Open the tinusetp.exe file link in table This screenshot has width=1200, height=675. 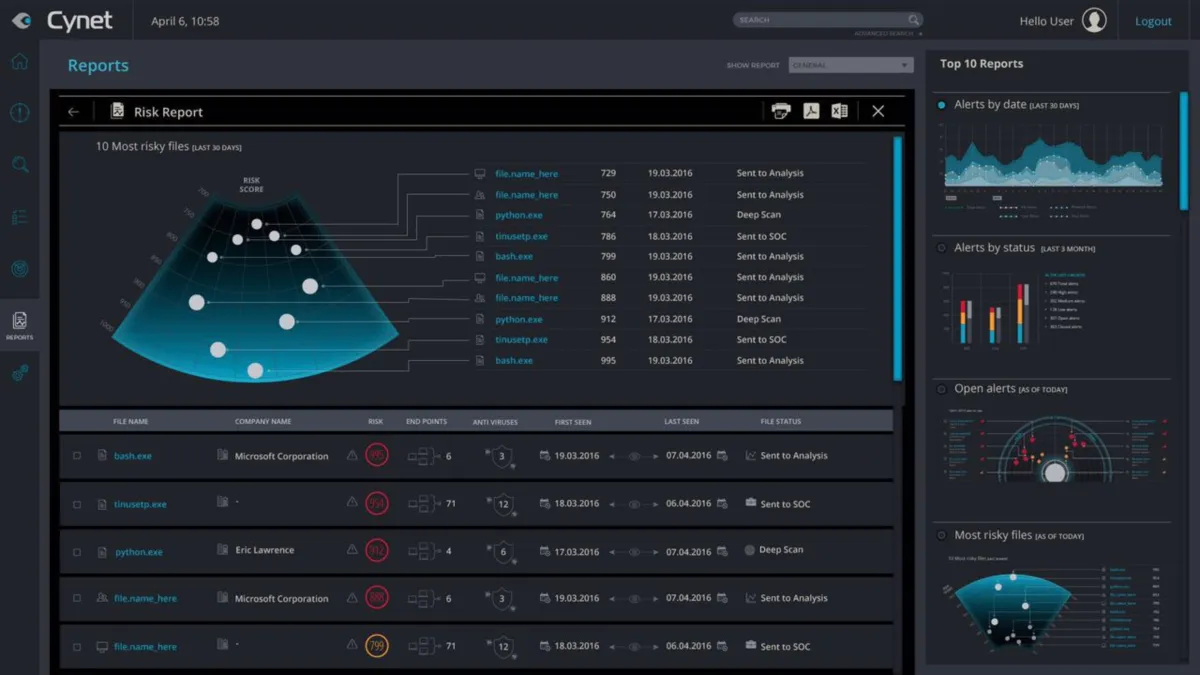[x=140, y=505]
